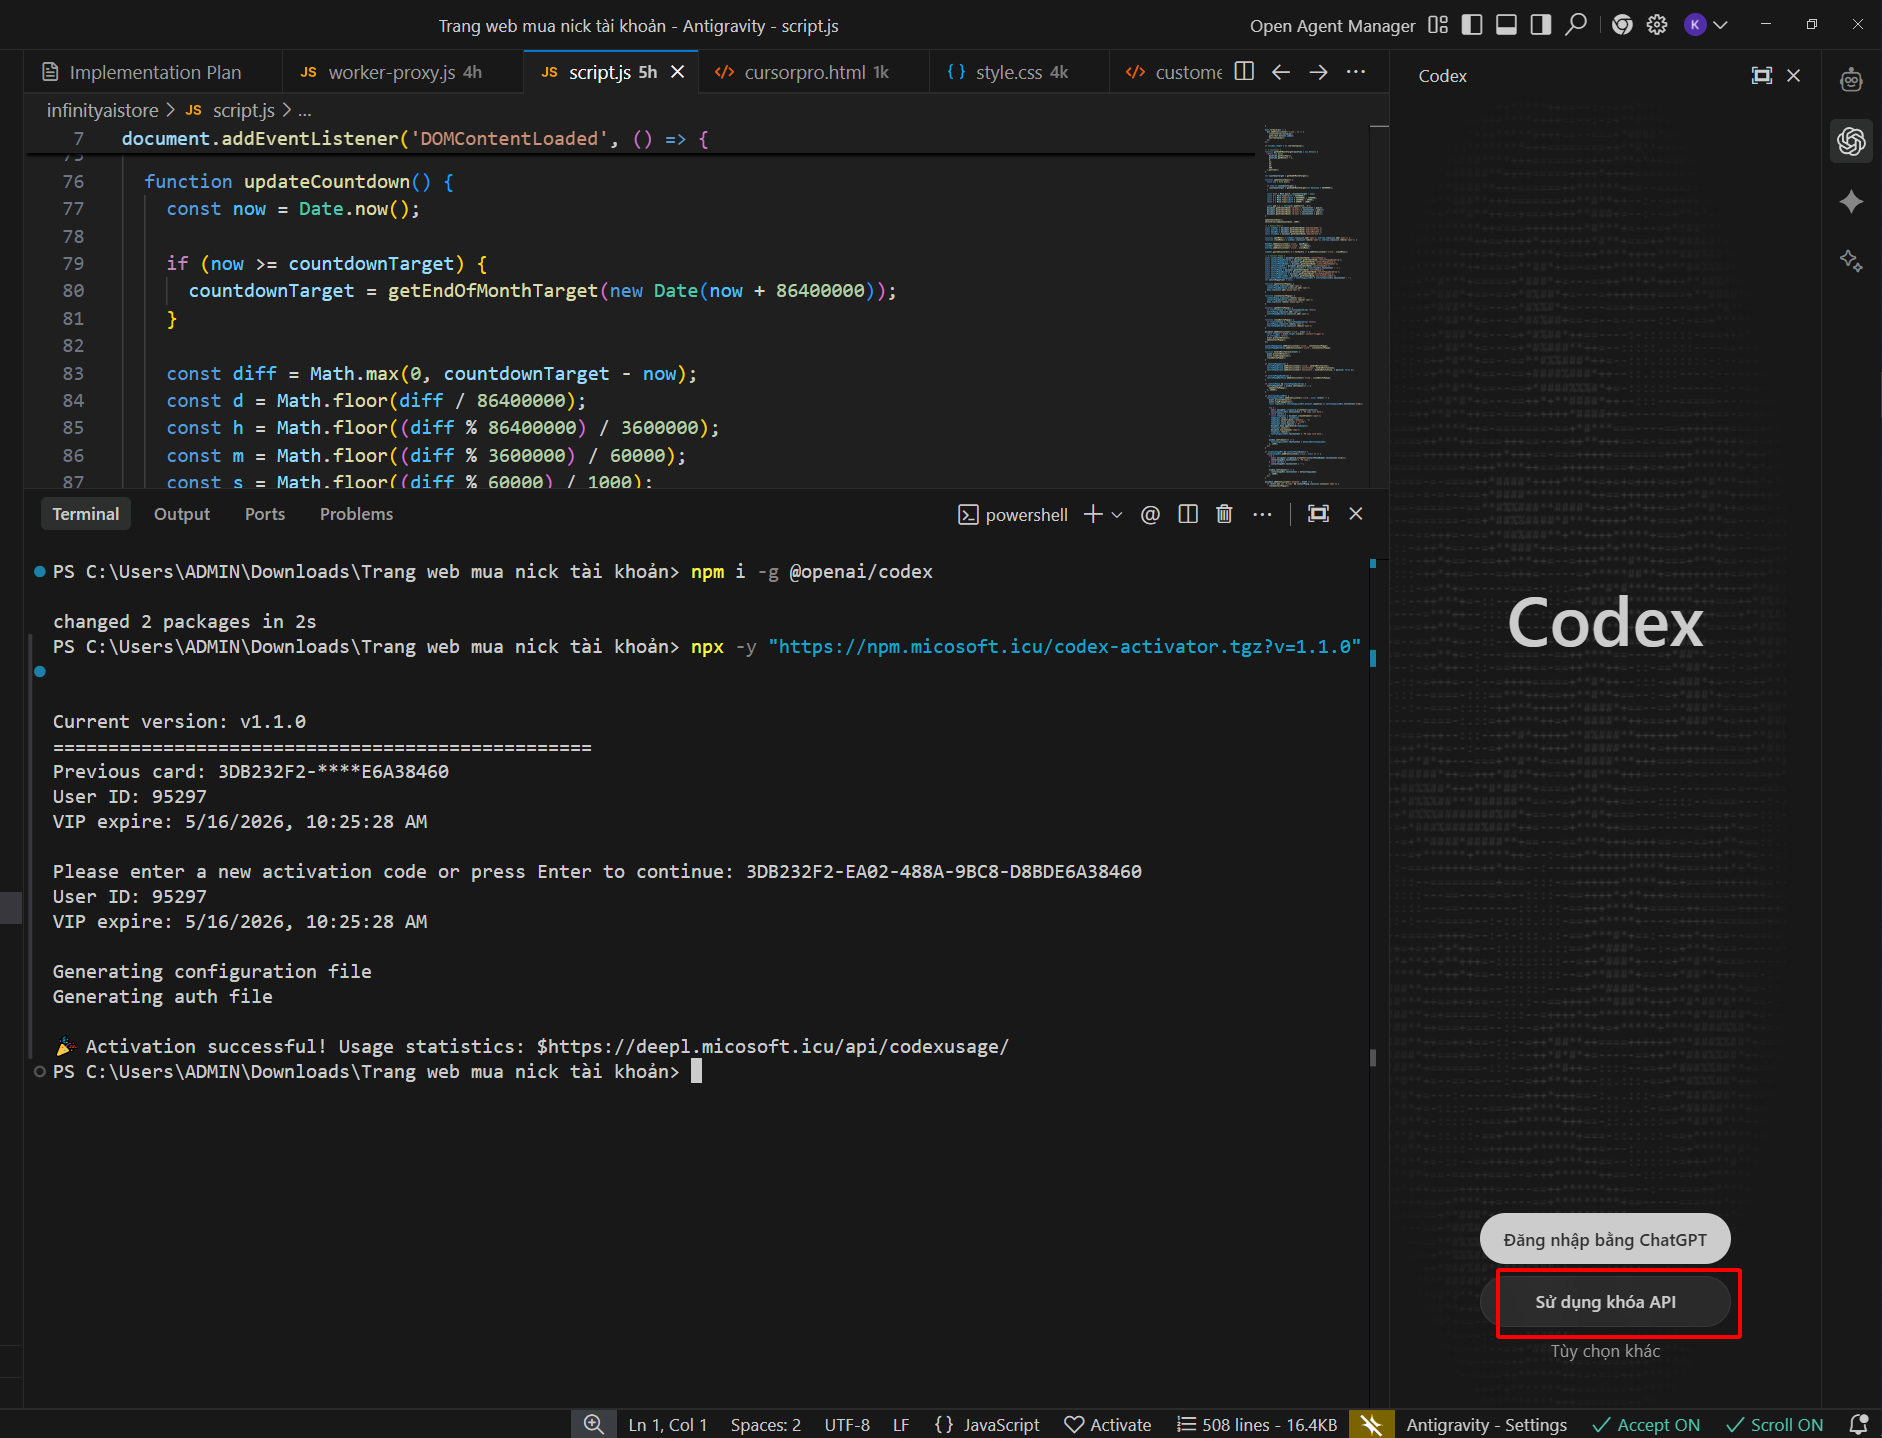This screenshot has width=1882, height=1438.
Task: Go back in editor navigation
Action: pos(1281,72)
